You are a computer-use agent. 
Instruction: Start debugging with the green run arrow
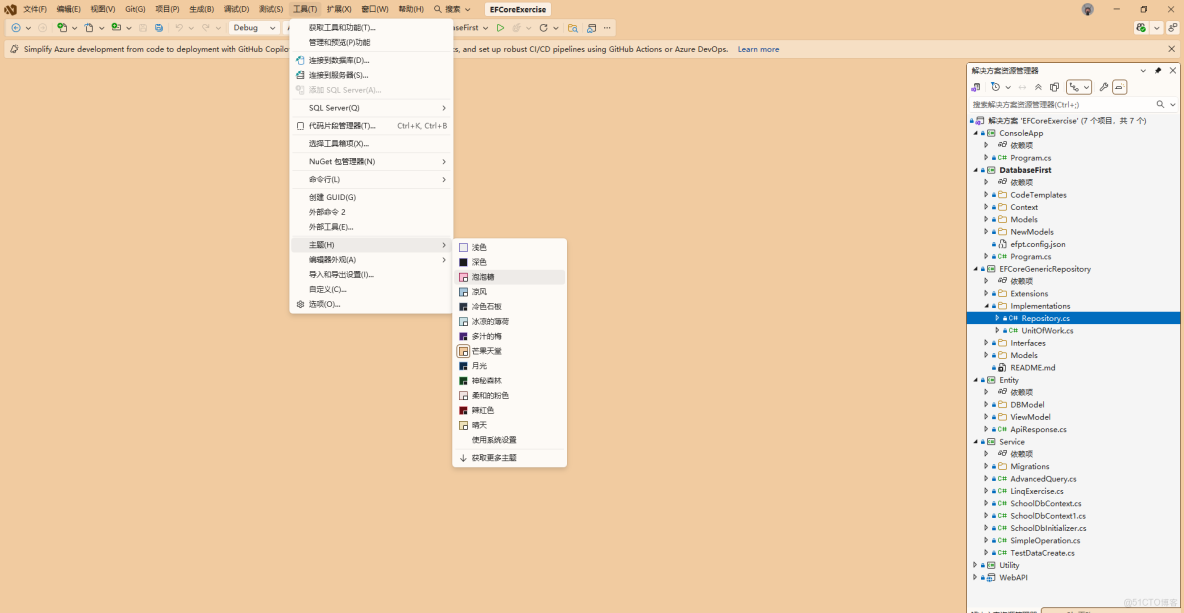coord(499,28)
